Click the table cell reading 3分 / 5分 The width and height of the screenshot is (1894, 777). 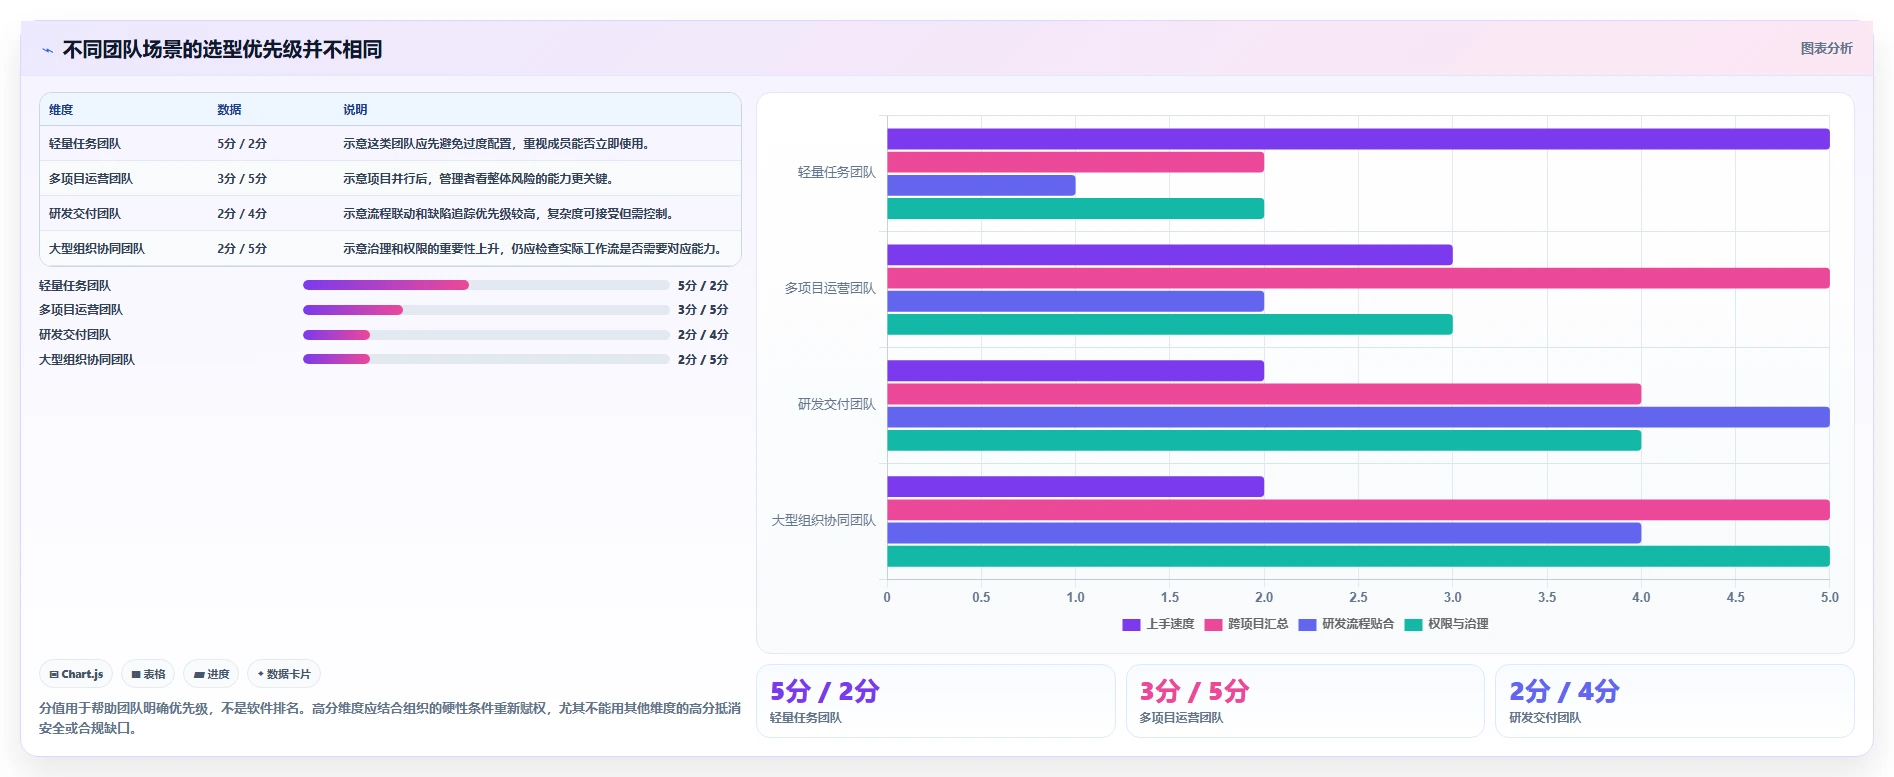pos(242,179)
